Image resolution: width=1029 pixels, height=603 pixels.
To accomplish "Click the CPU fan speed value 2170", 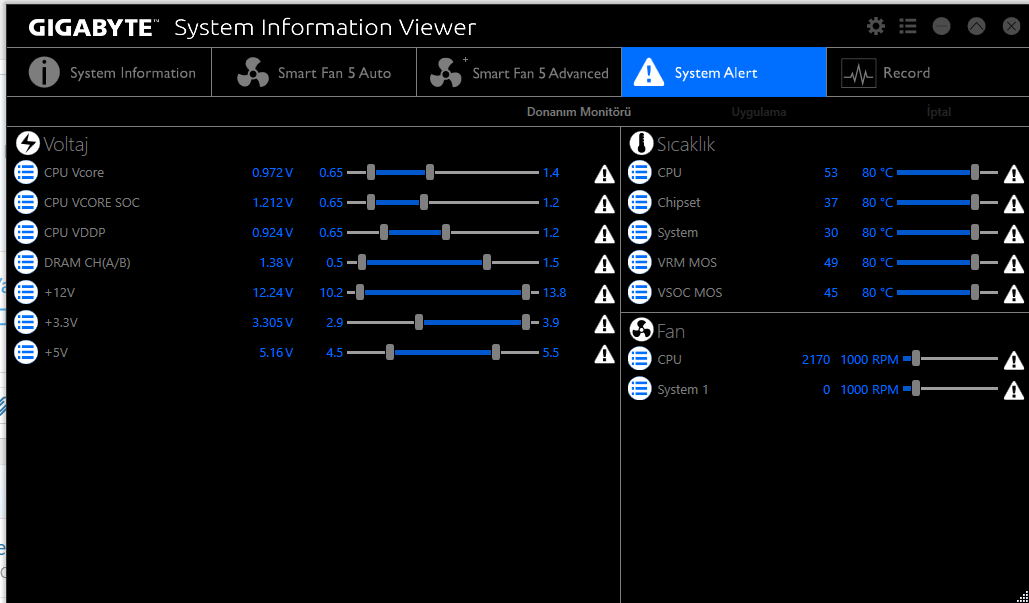I will 816,360.
